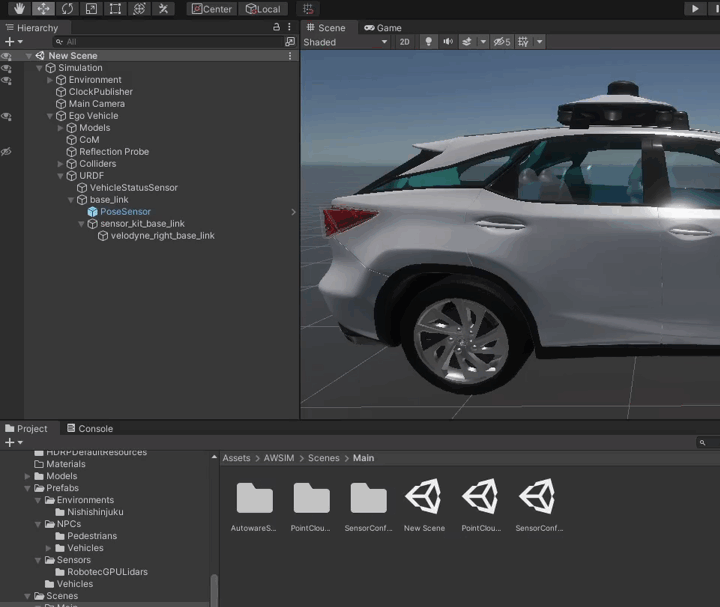Select the Scale tool

(91, 9)
